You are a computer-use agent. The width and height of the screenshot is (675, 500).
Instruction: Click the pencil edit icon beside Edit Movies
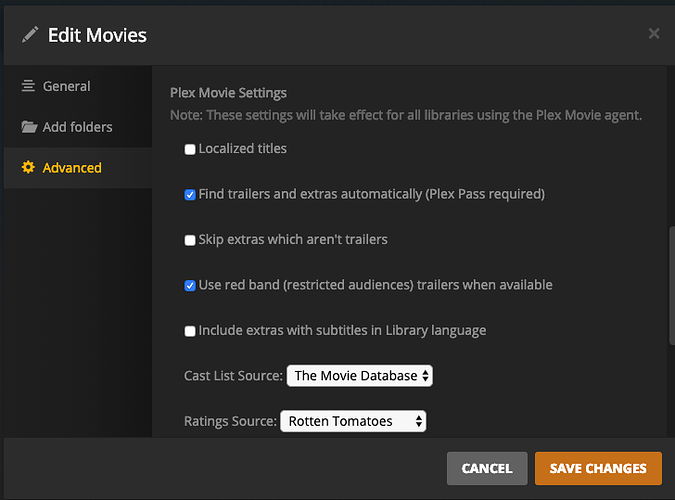click(30, 35)
